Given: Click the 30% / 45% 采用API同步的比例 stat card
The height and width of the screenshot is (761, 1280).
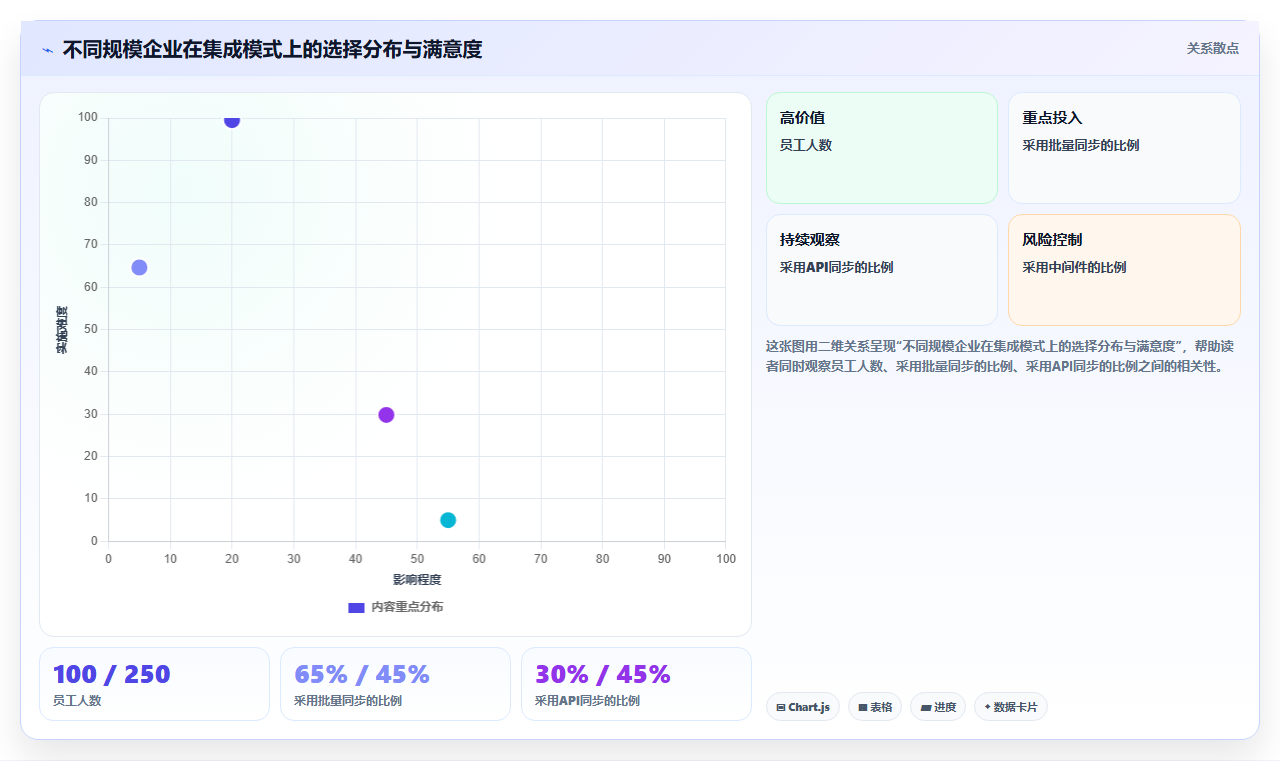Looking at the screenshot, I should pos(636,684).
